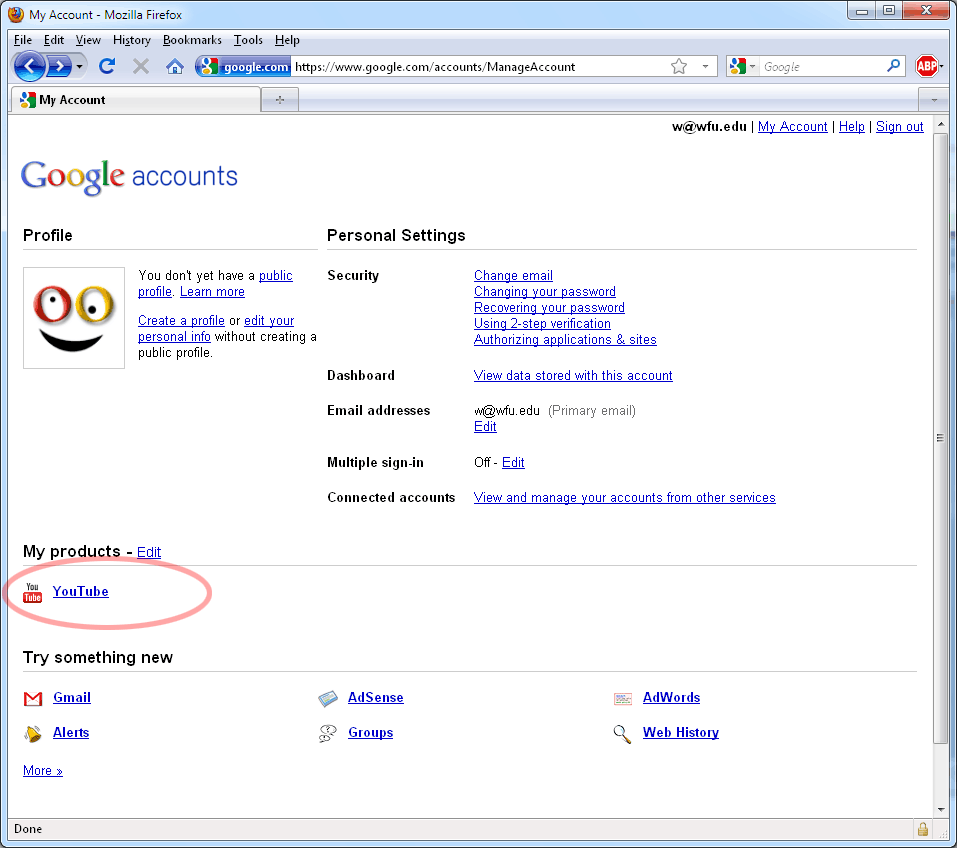Screen dimensions: 957x848
Task: Open the File menu
Action: [x=23, y=40]
